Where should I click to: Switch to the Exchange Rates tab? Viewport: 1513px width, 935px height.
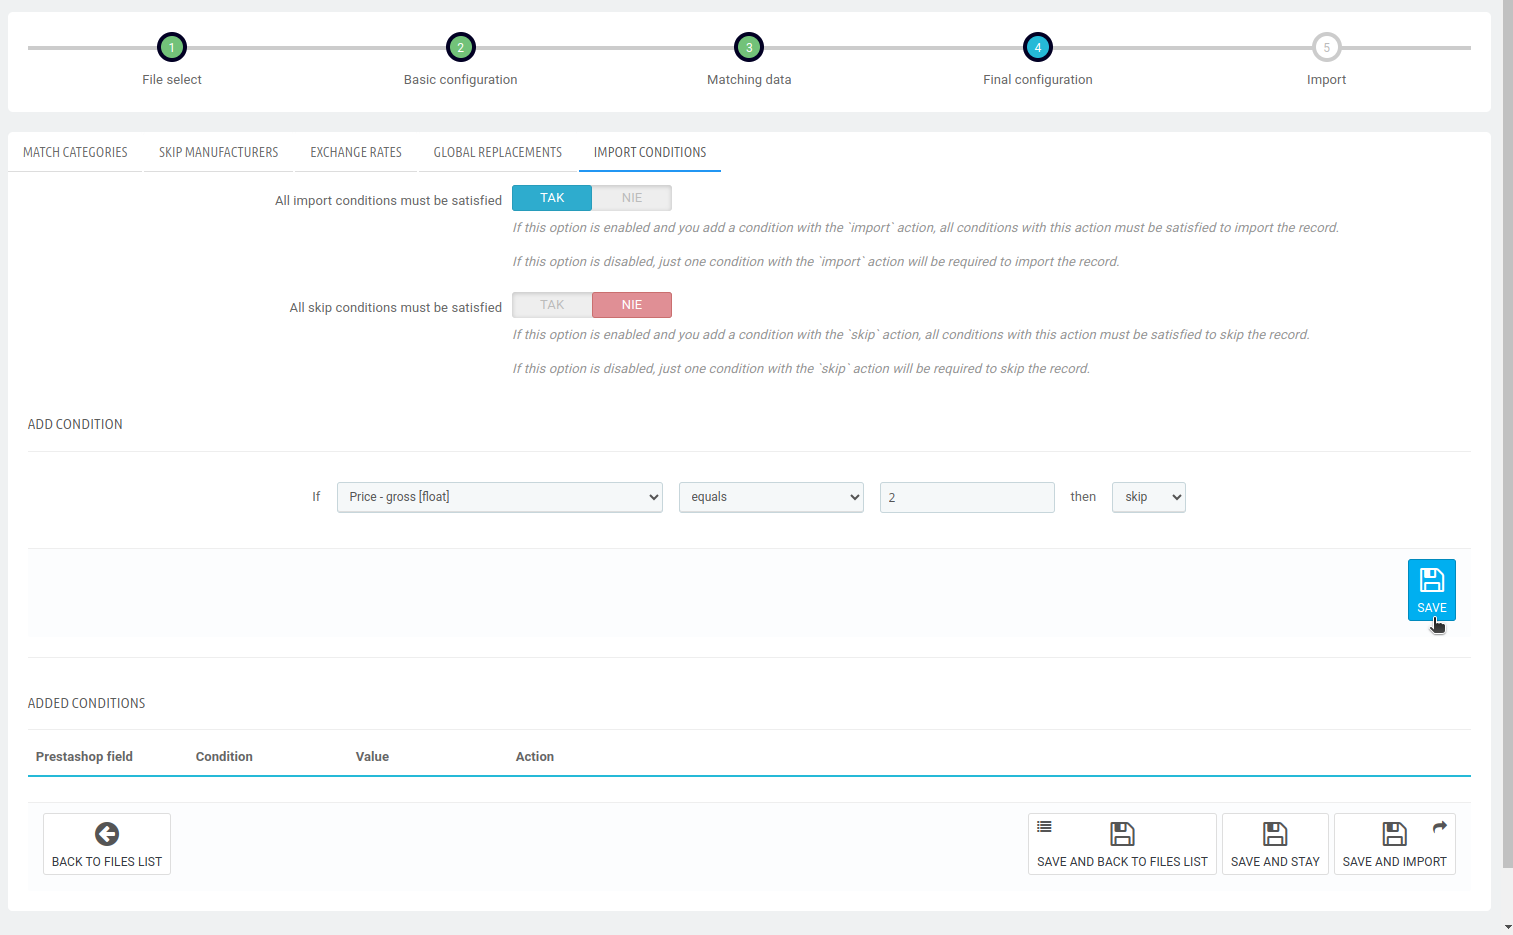coord(356,152)
